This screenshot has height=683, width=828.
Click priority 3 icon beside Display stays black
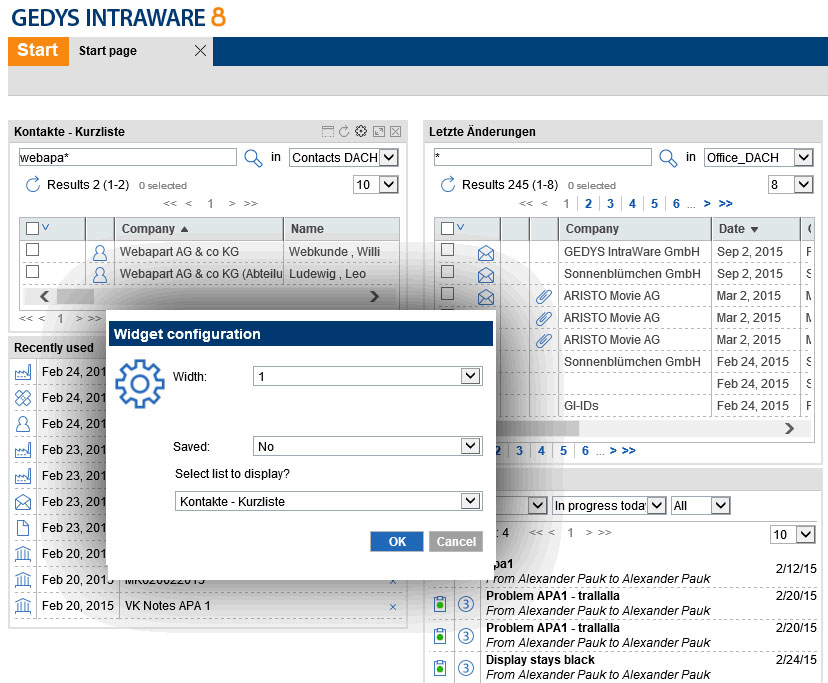[465, 668]
